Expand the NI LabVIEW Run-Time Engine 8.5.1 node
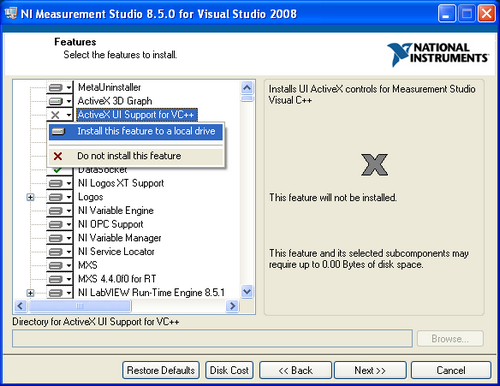The image size is (500, 386). click(30, 293)
